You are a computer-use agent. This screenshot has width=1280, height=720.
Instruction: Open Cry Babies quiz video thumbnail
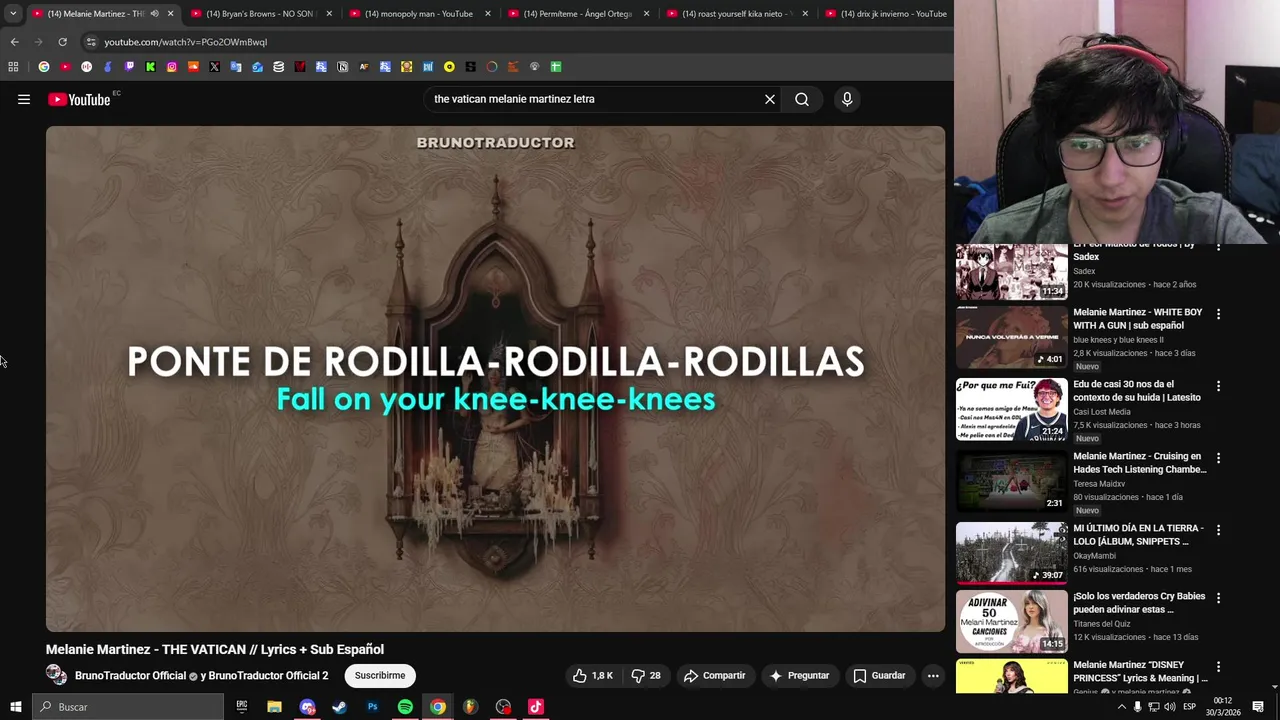(1011, 622)
